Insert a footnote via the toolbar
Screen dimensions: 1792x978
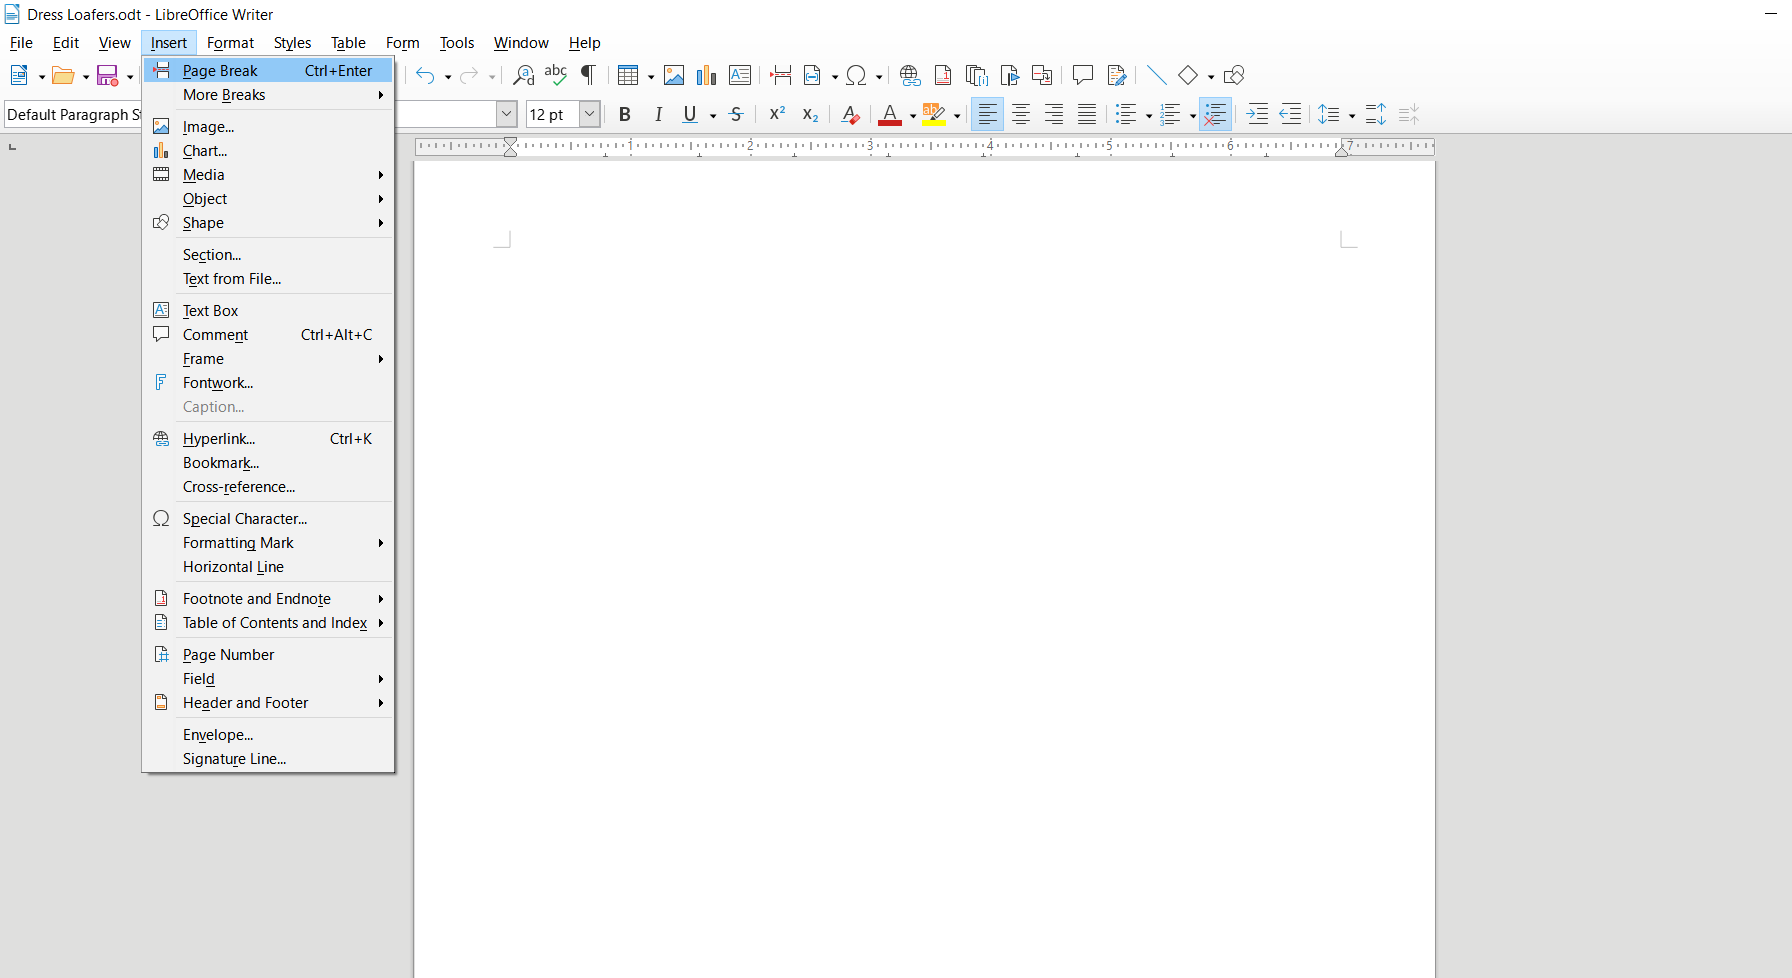941,75
